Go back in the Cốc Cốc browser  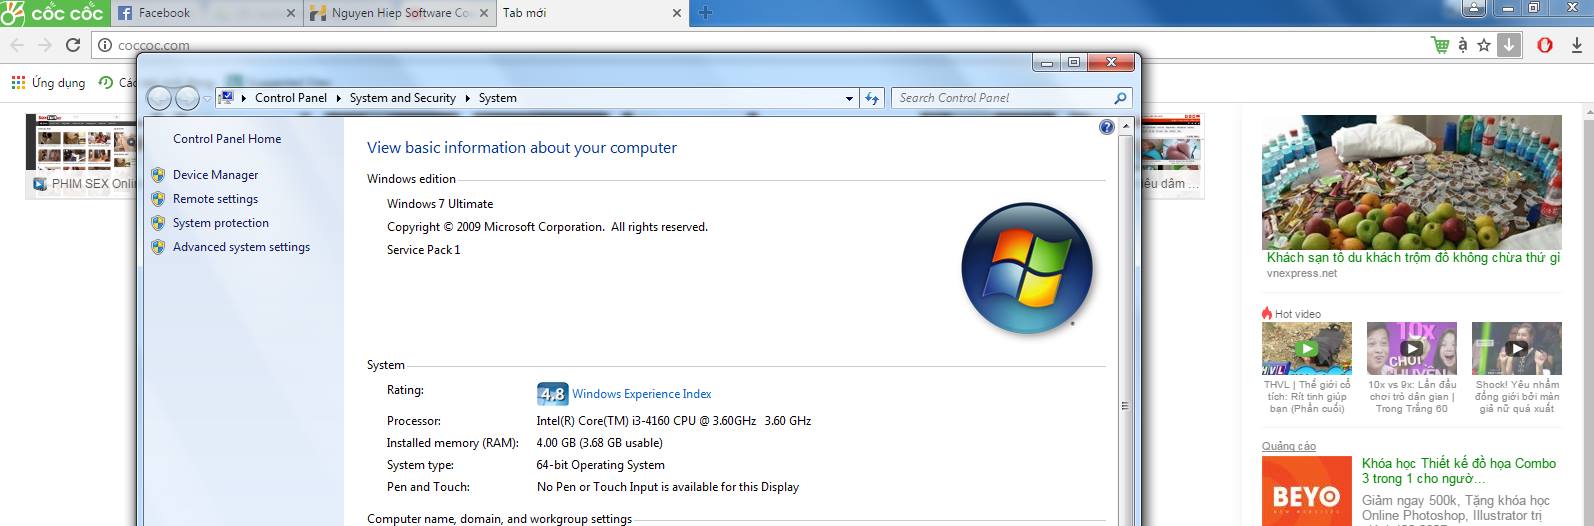[16, 45]
